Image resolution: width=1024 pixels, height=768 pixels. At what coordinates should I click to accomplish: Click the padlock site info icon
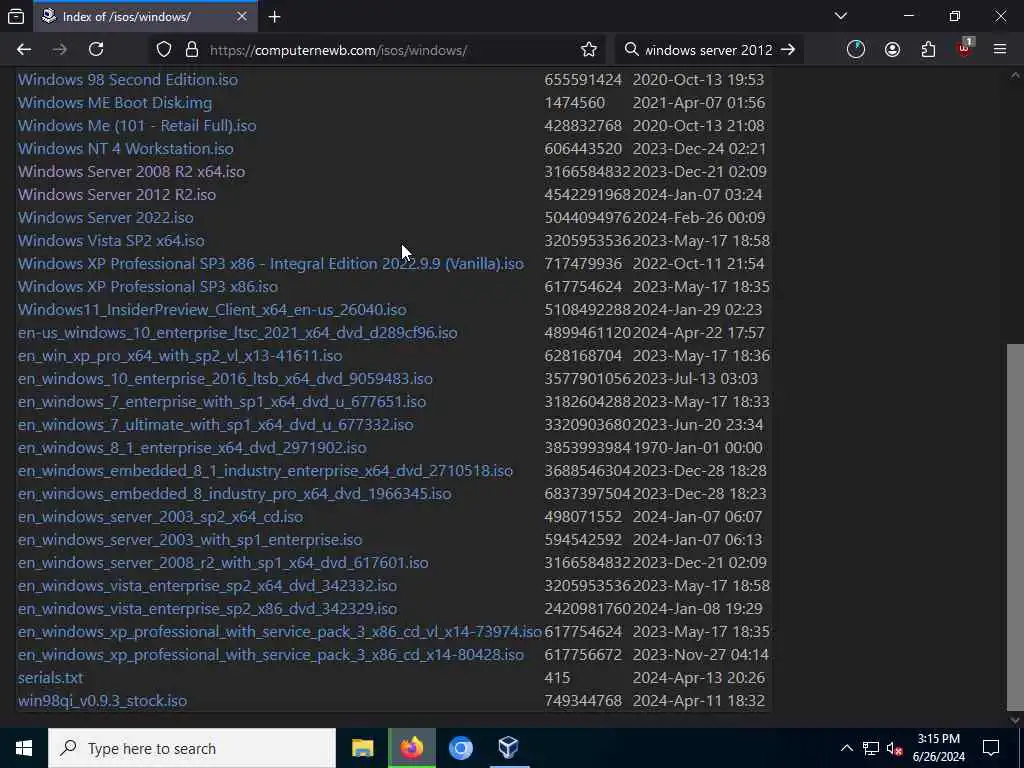pyautogui.click(x=192, y=50)
